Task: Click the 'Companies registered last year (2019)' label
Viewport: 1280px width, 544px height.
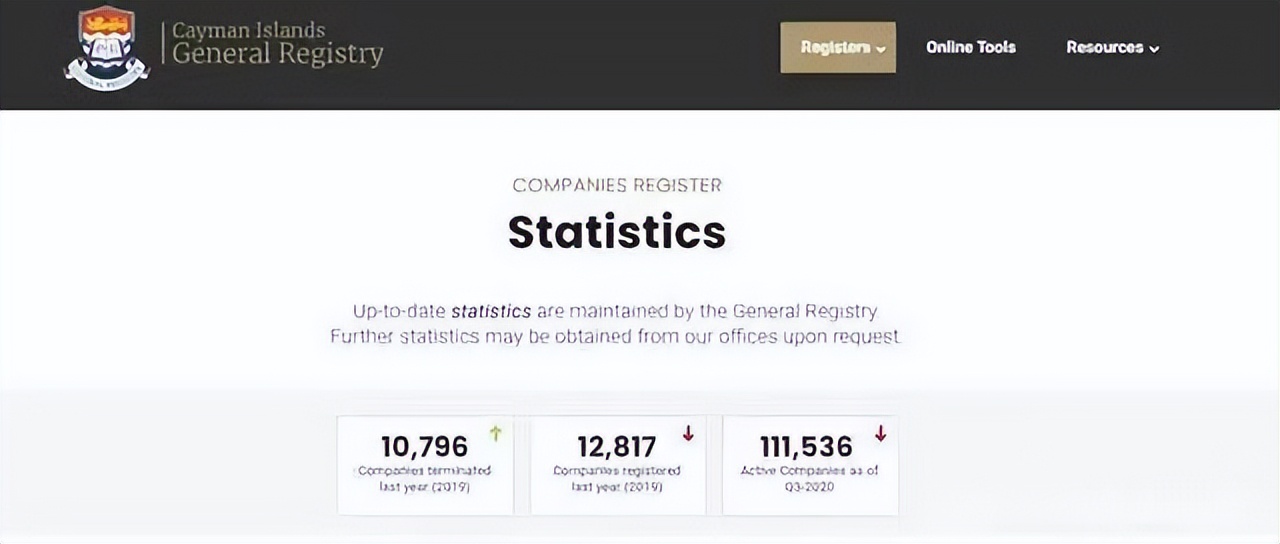Action: click(617, 478)
